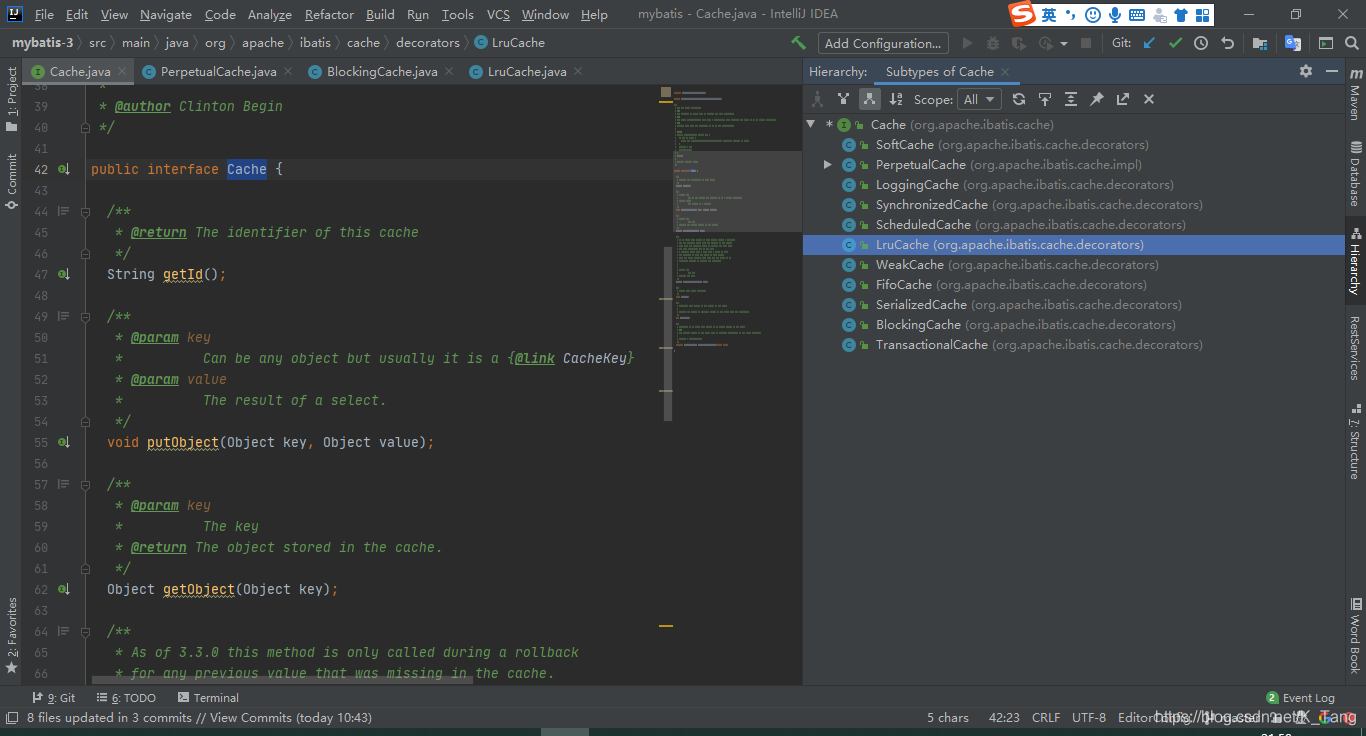Click the Run with Coverage icon
Viewport: 1366px width, 736px height.
coord(1019,43)
